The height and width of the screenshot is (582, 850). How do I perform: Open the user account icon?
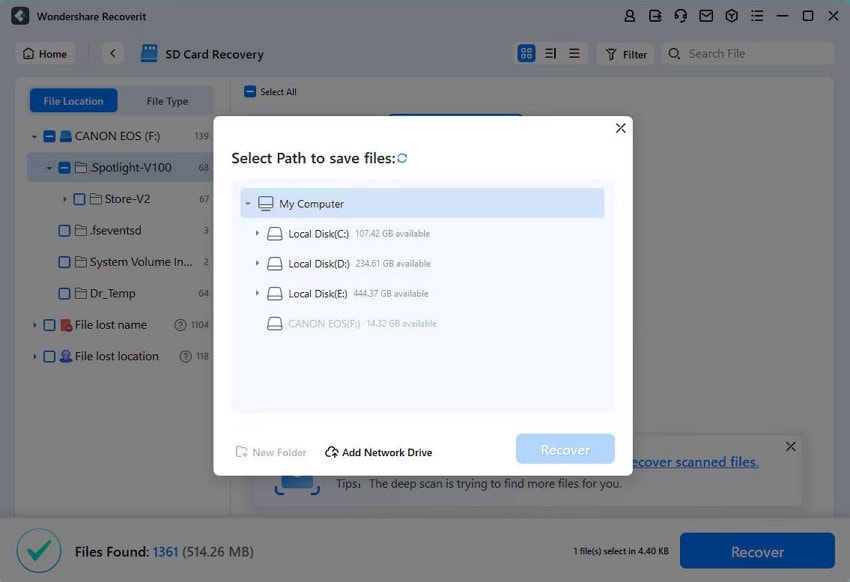pos(629,16)
